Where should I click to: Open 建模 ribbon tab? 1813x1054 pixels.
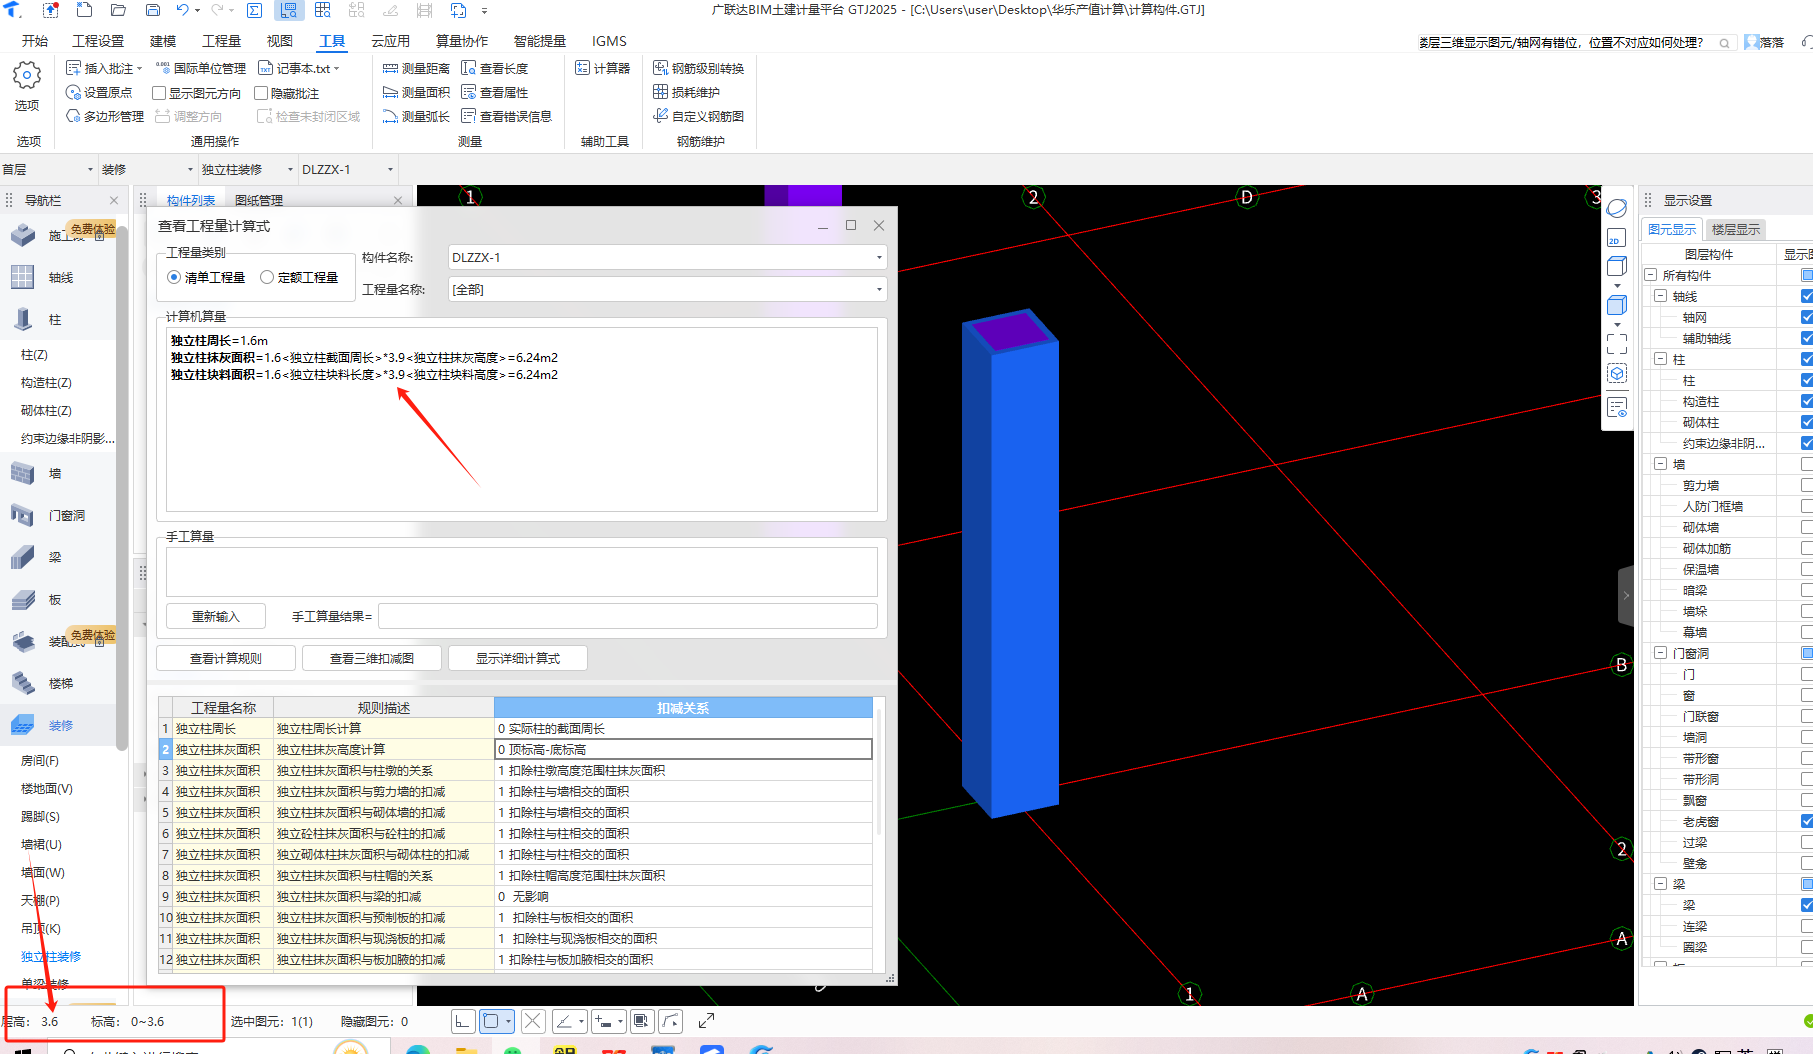coord(163,41)
